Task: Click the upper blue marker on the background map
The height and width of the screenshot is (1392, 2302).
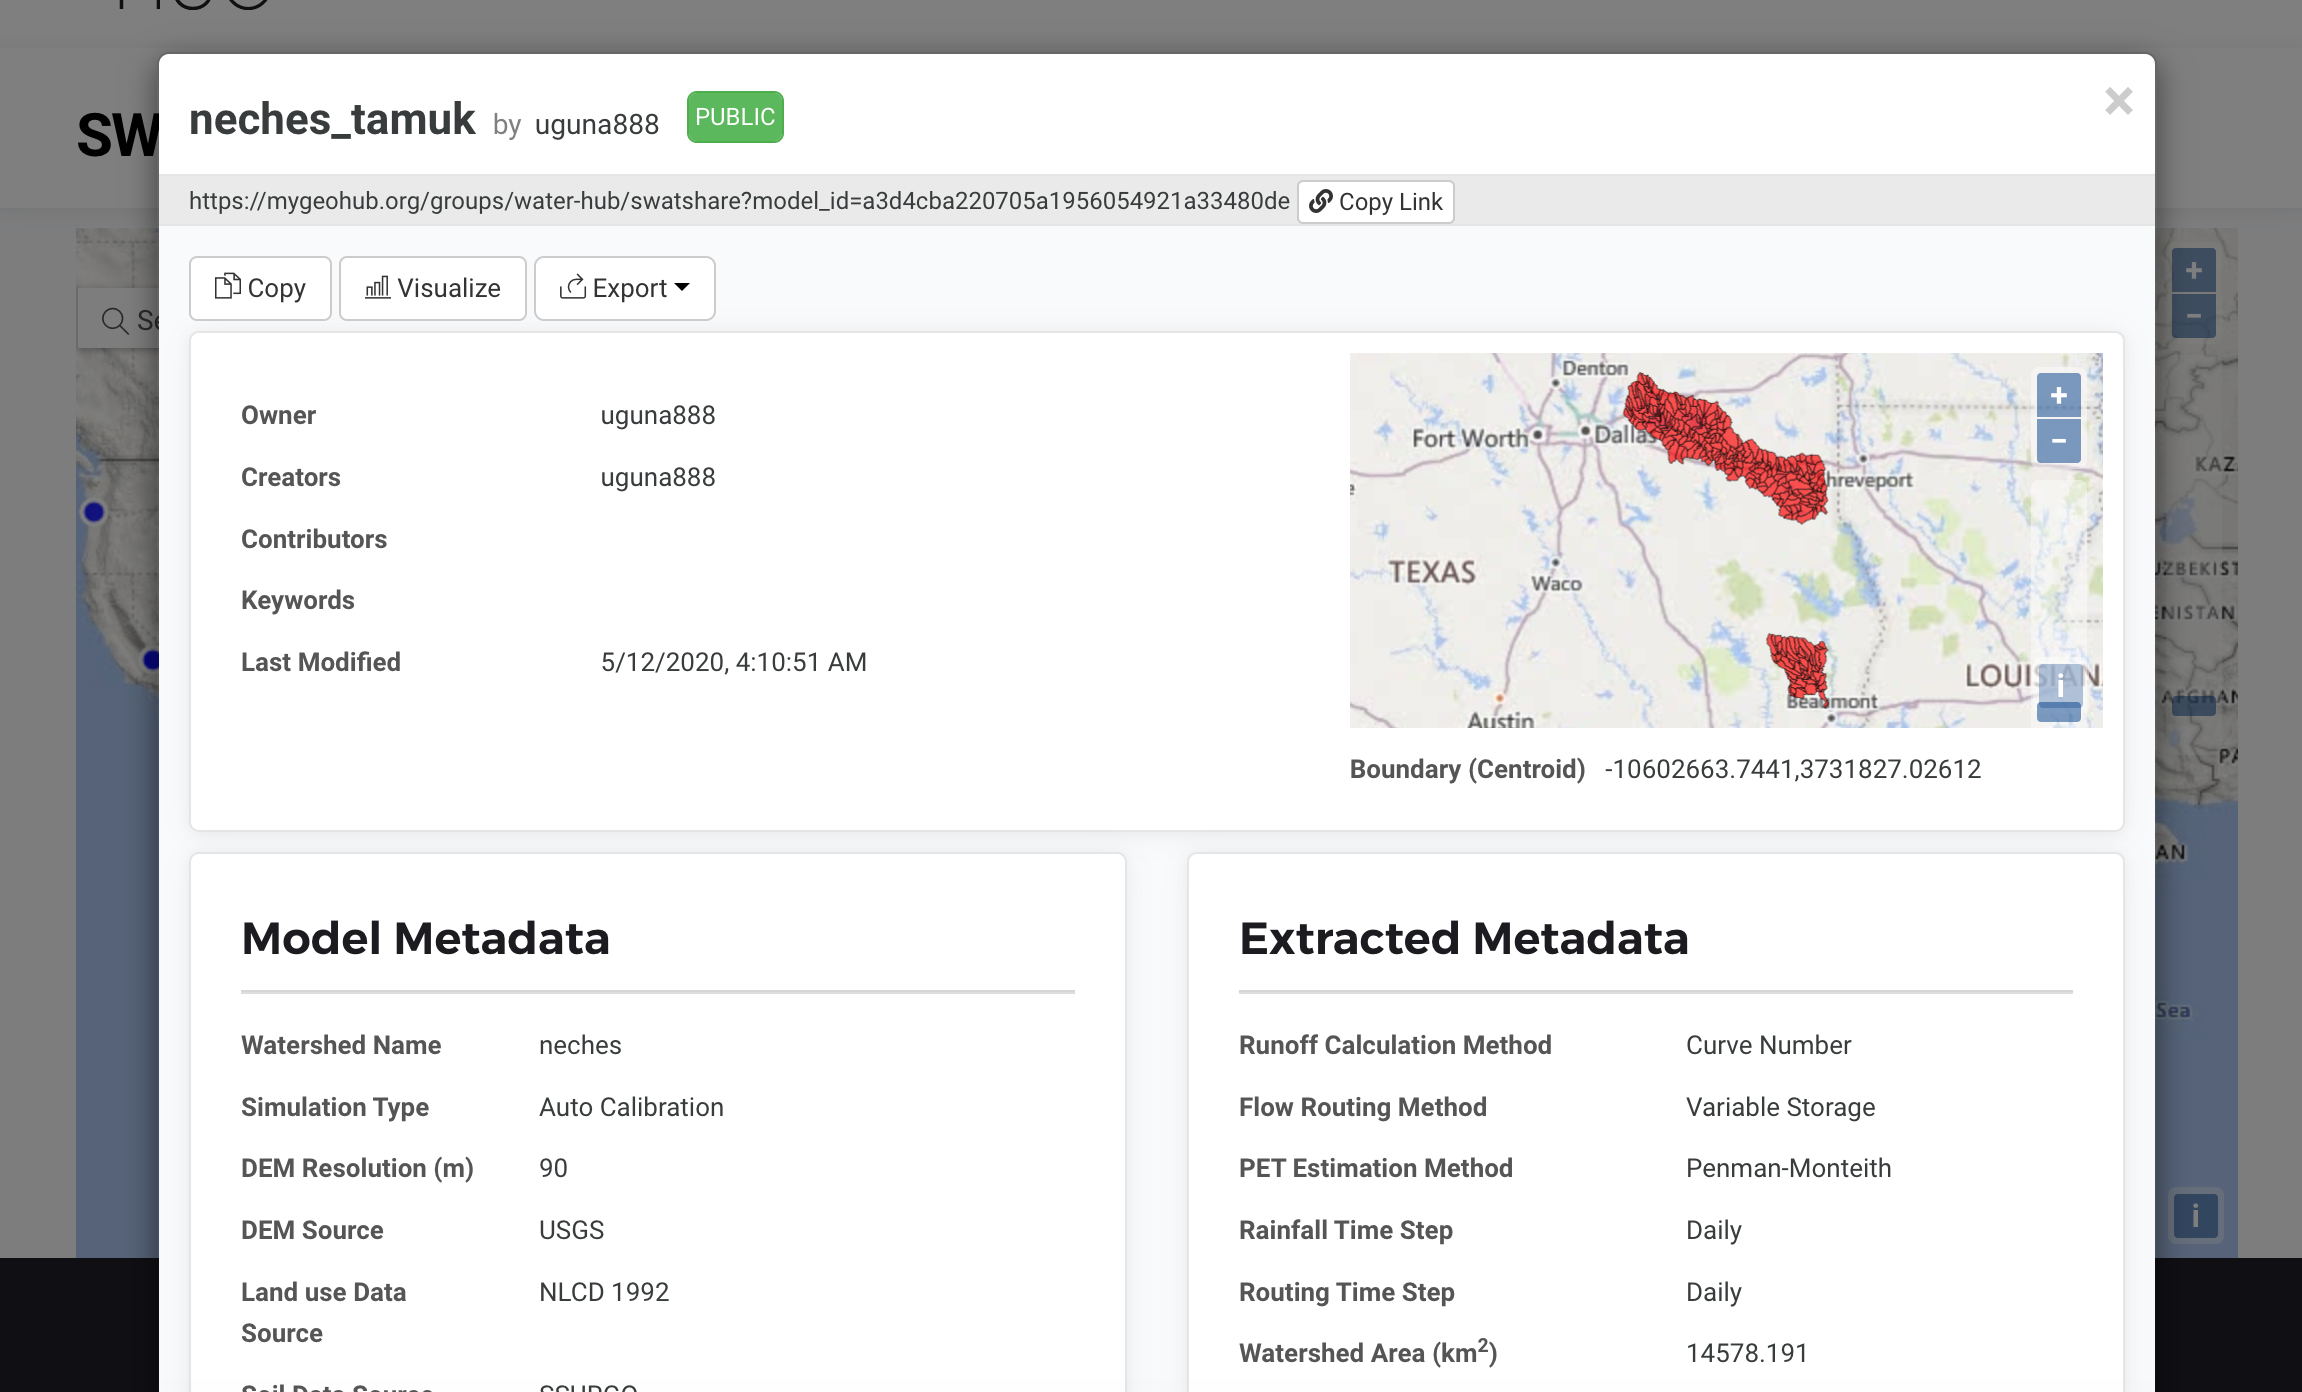Action: click(x=94, y=512)
